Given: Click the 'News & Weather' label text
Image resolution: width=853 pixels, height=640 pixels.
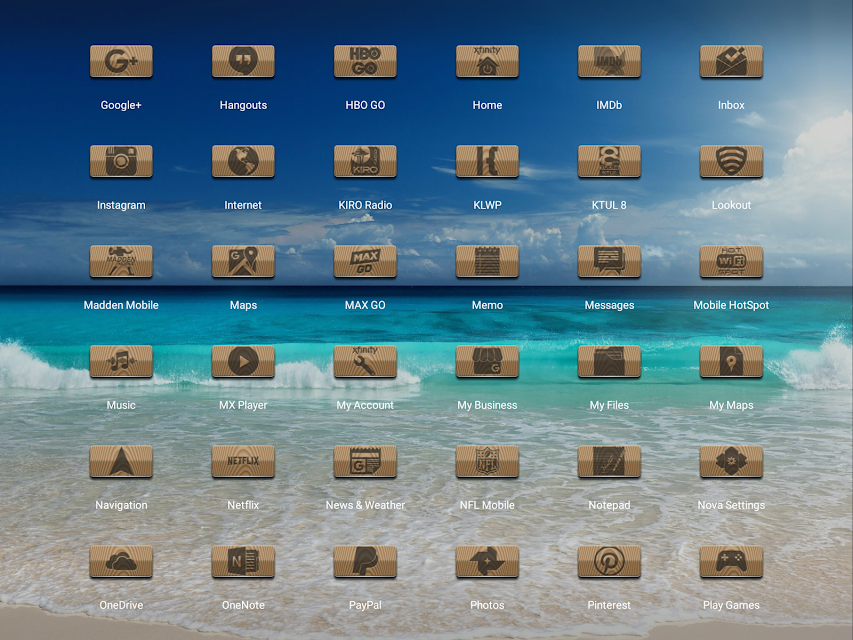Looking at the screenshot, I should pyautogui.click(x=365, y=506).
